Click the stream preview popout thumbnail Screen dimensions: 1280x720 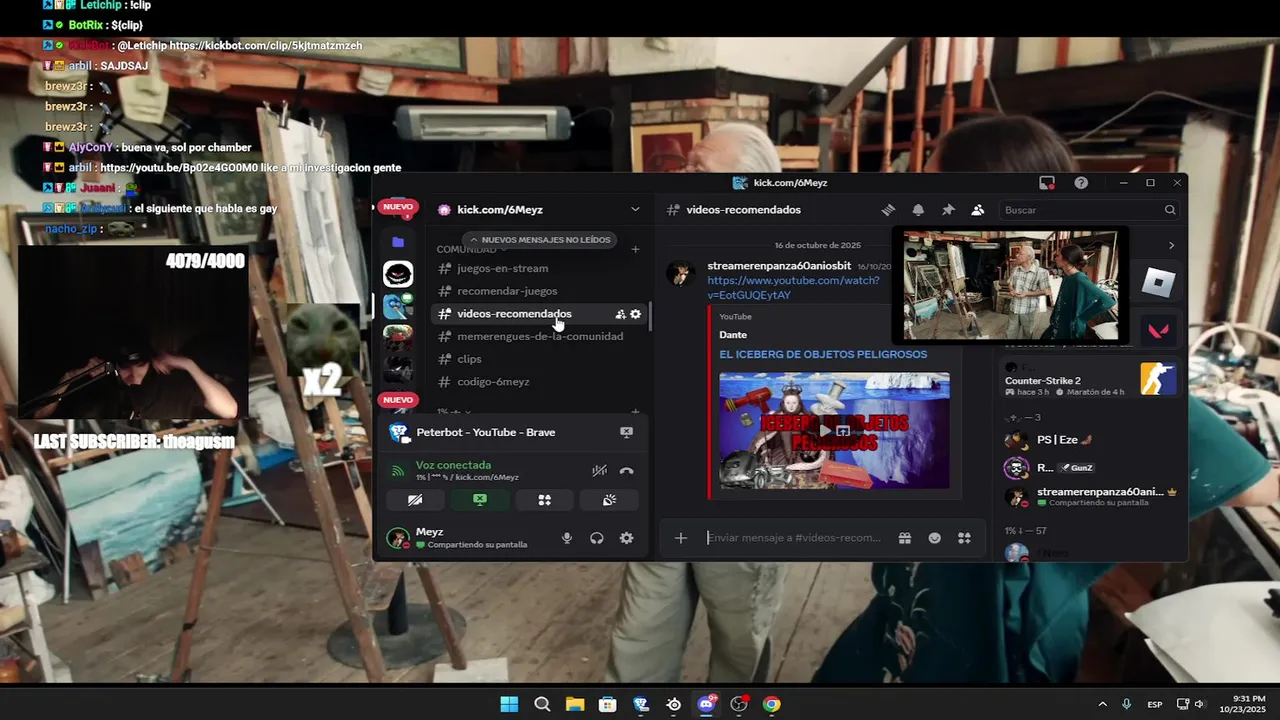[1011, 286]
